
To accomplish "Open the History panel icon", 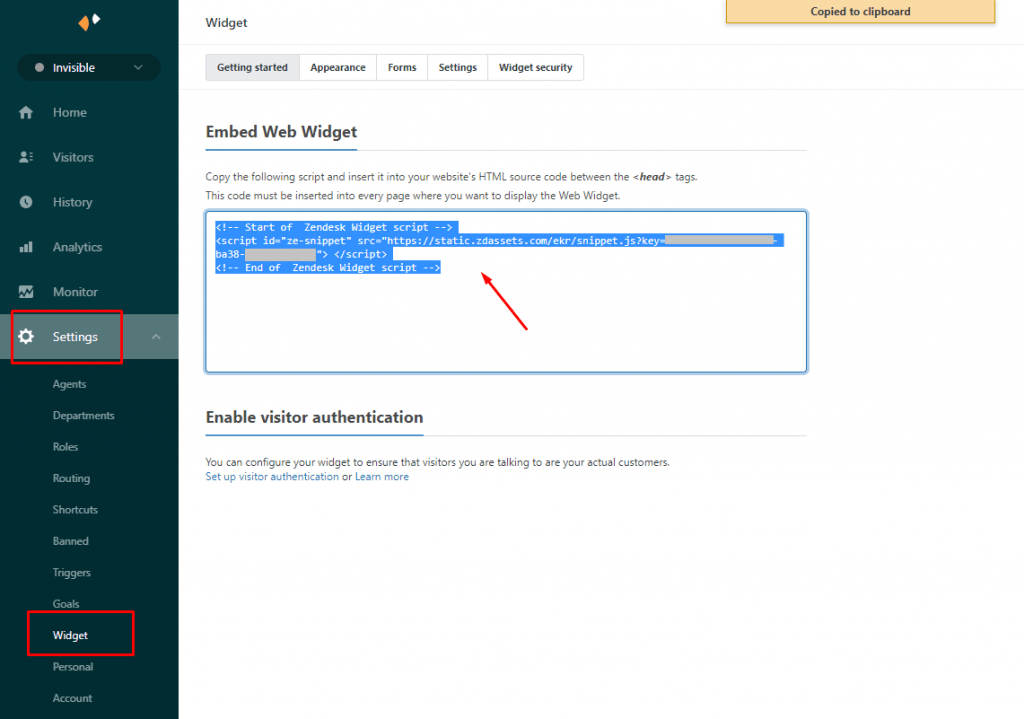I will (26, 202).
